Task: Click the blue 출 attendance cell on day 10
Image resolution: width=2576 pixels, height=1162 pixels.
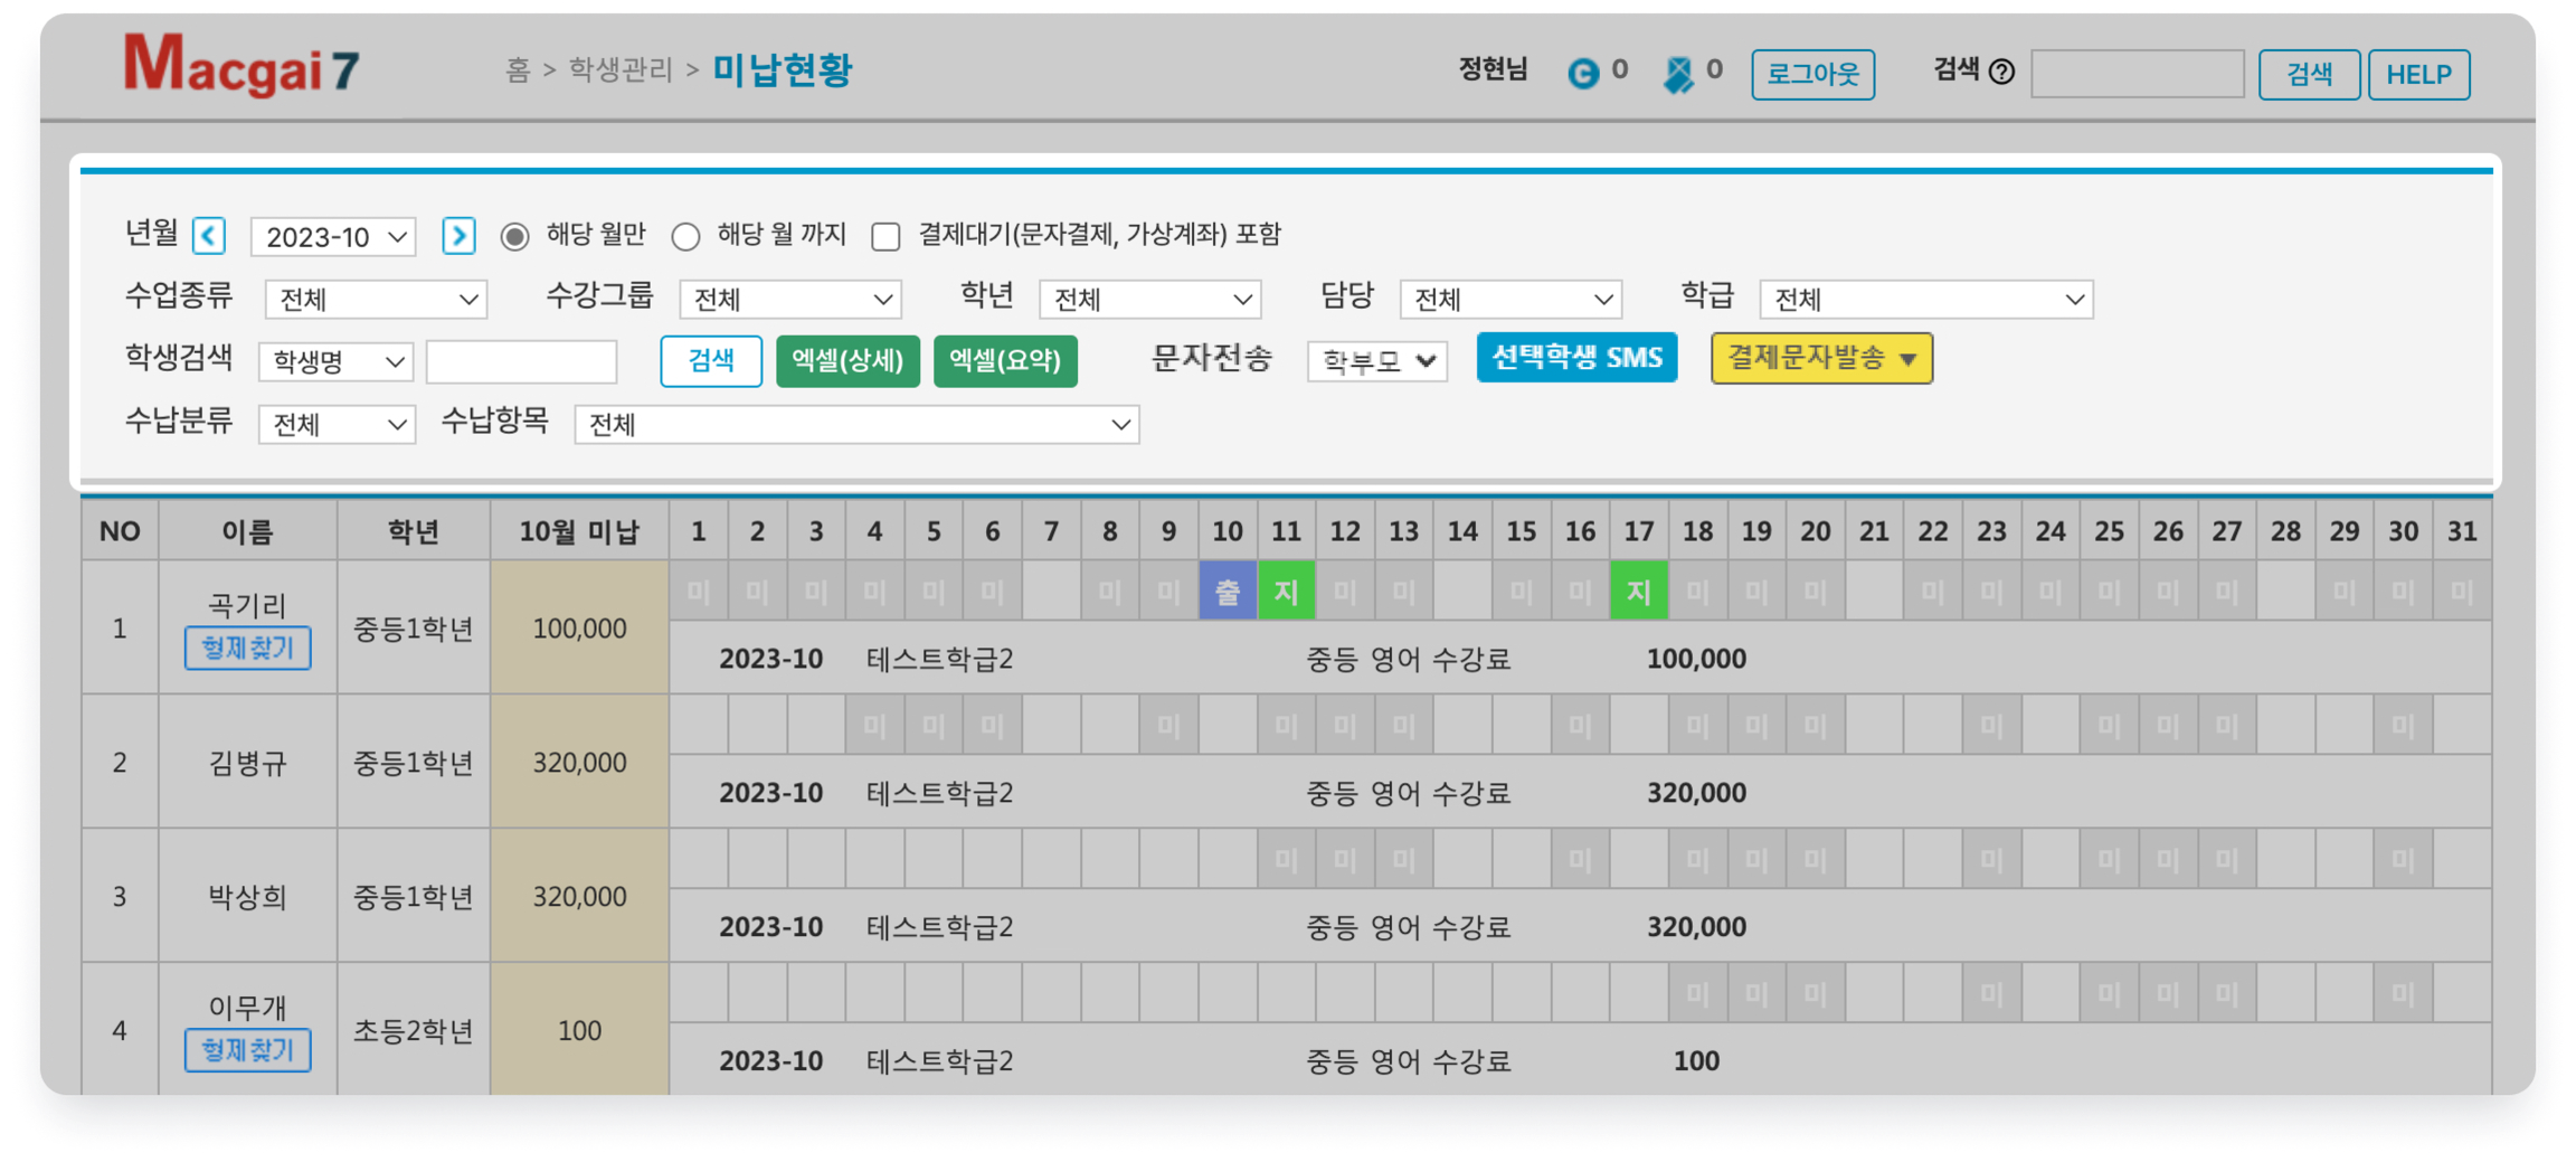Action: point(1227,591)
